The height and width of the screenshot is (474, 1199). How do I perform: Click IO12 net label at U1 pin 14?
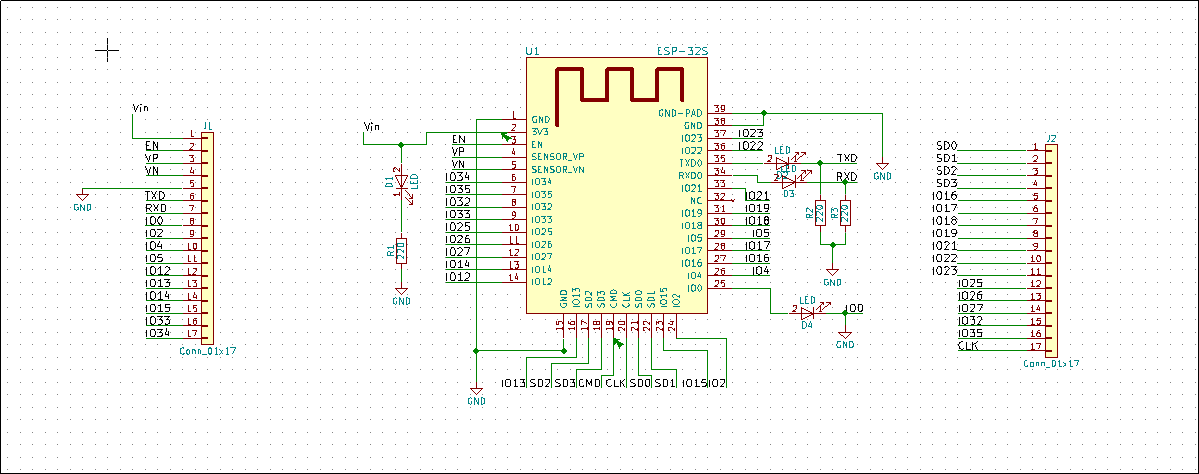458,276
